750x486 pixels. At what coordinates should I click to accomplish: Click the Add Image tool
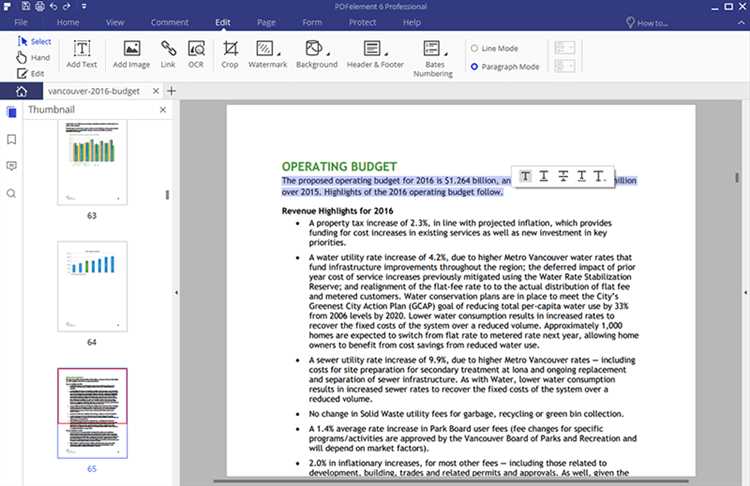(x=131, y=54)
